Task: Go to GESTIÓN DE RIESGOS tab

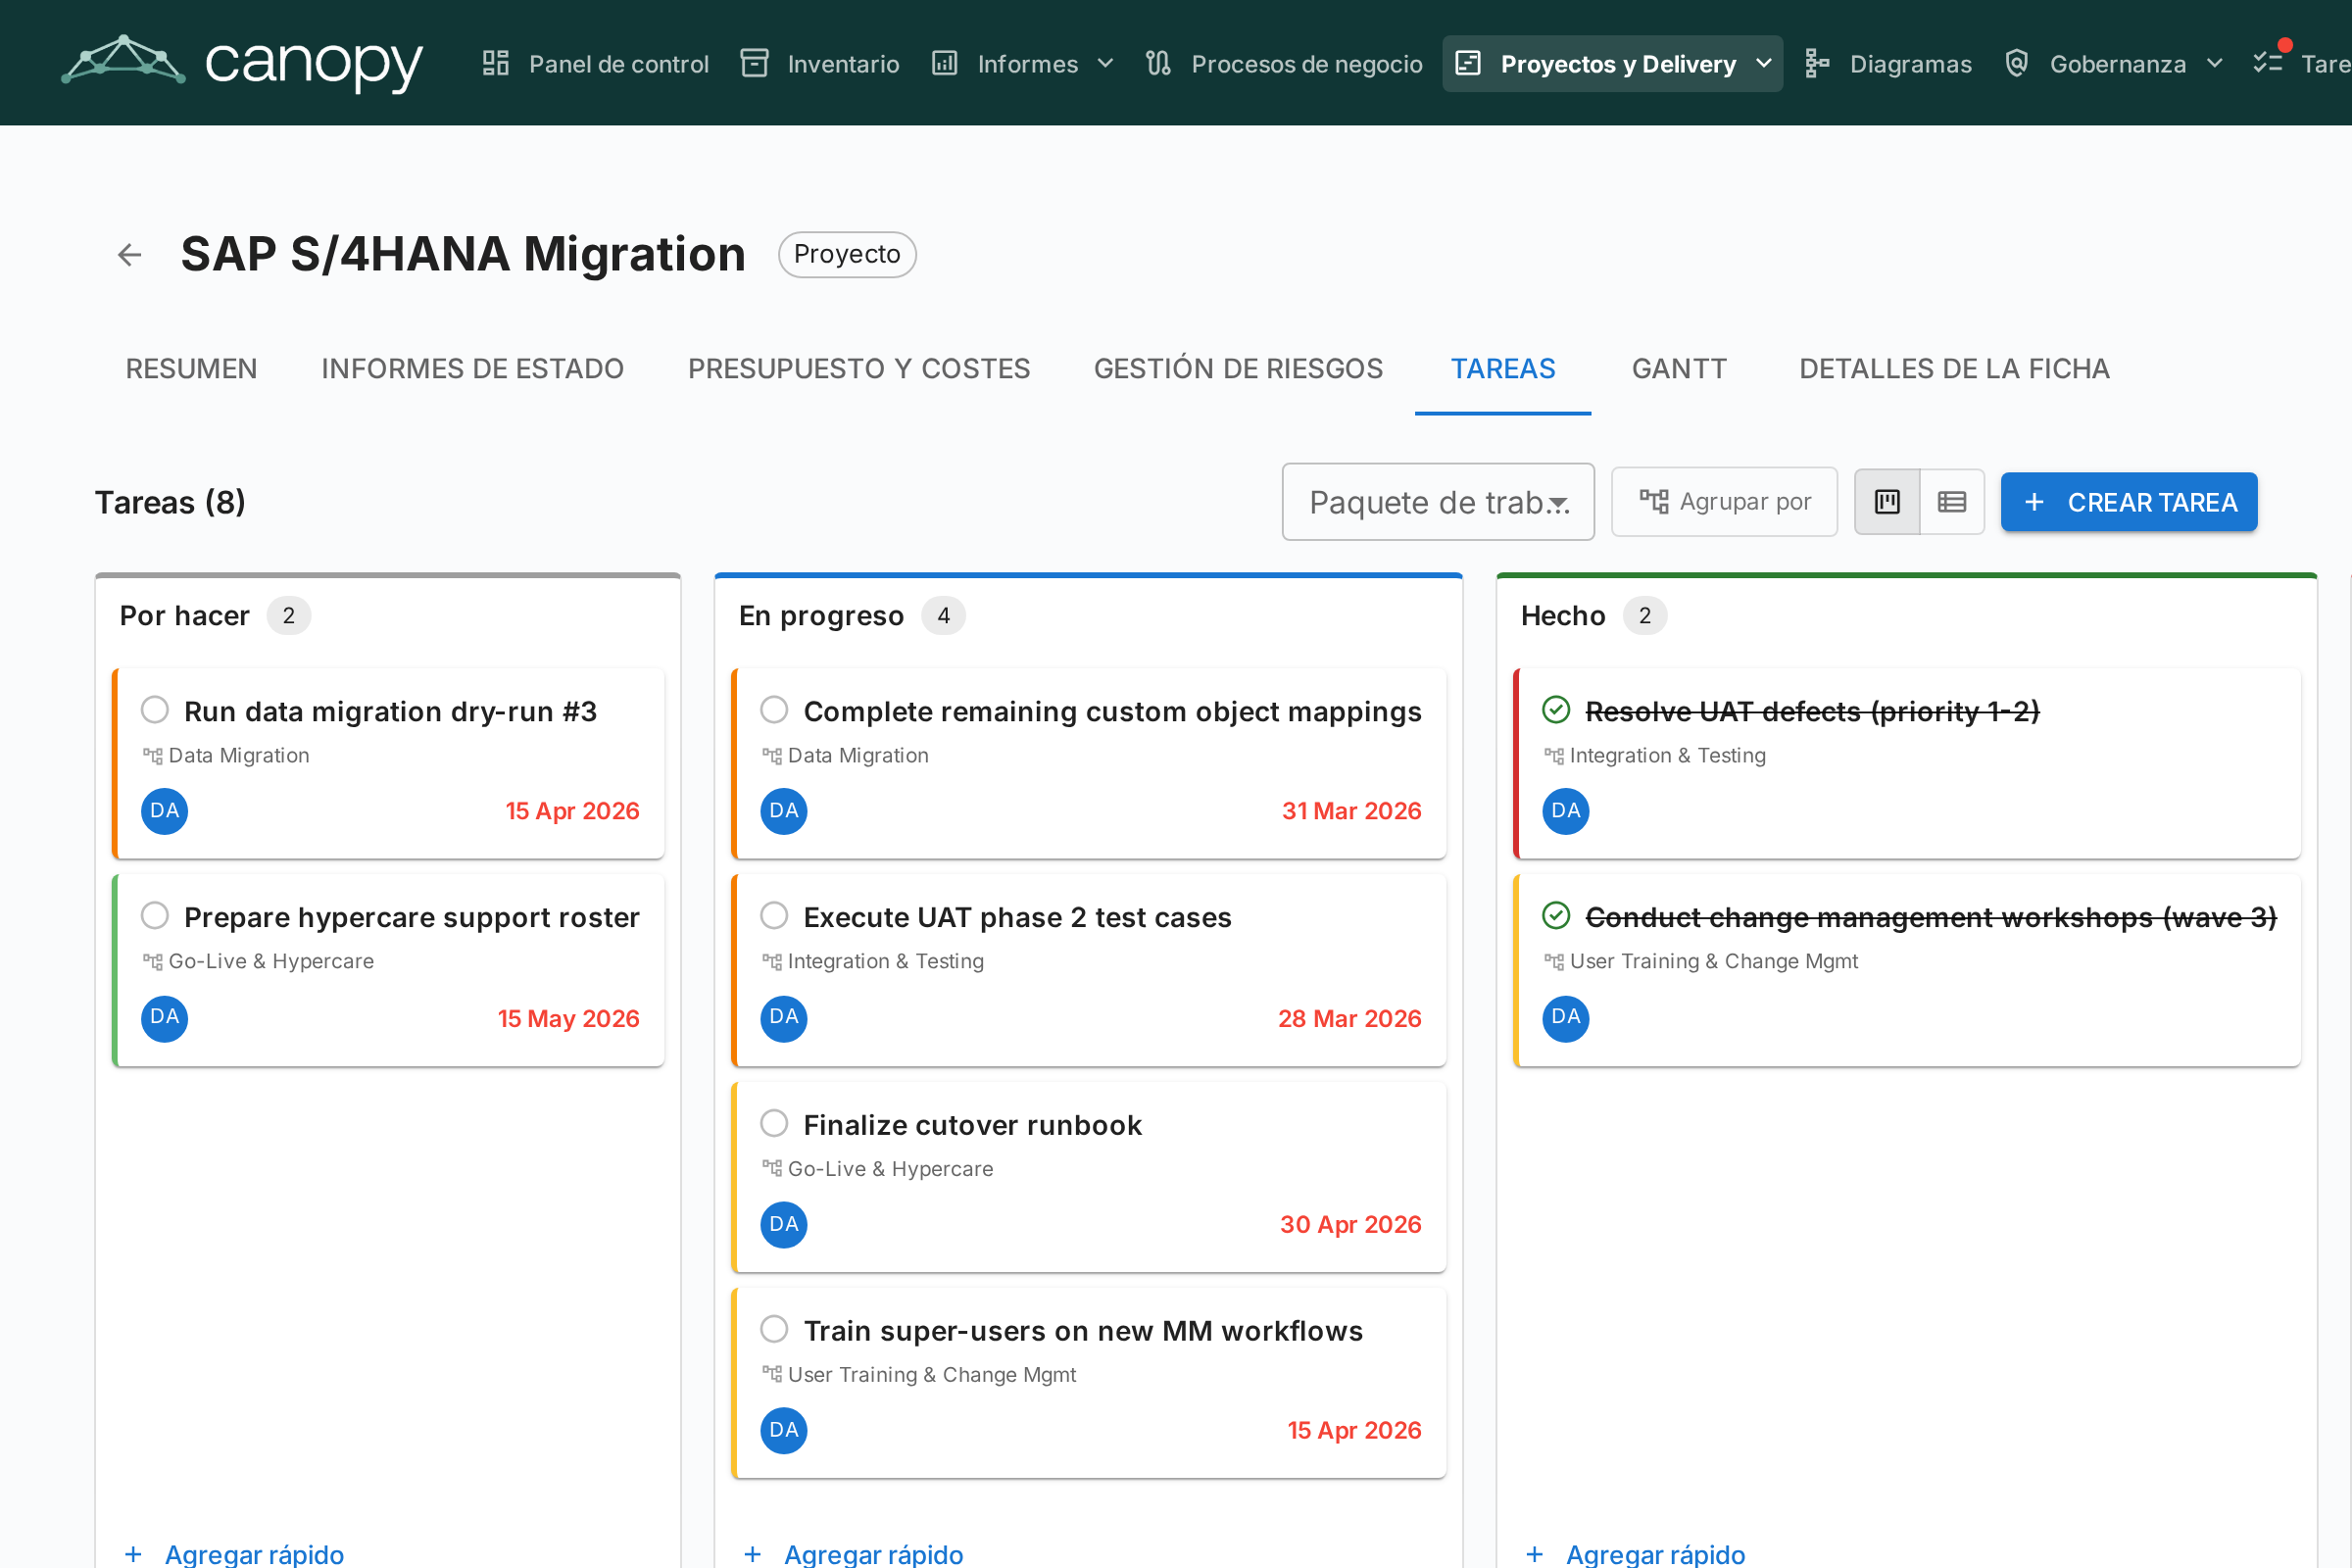Action: coord(1238,369)
